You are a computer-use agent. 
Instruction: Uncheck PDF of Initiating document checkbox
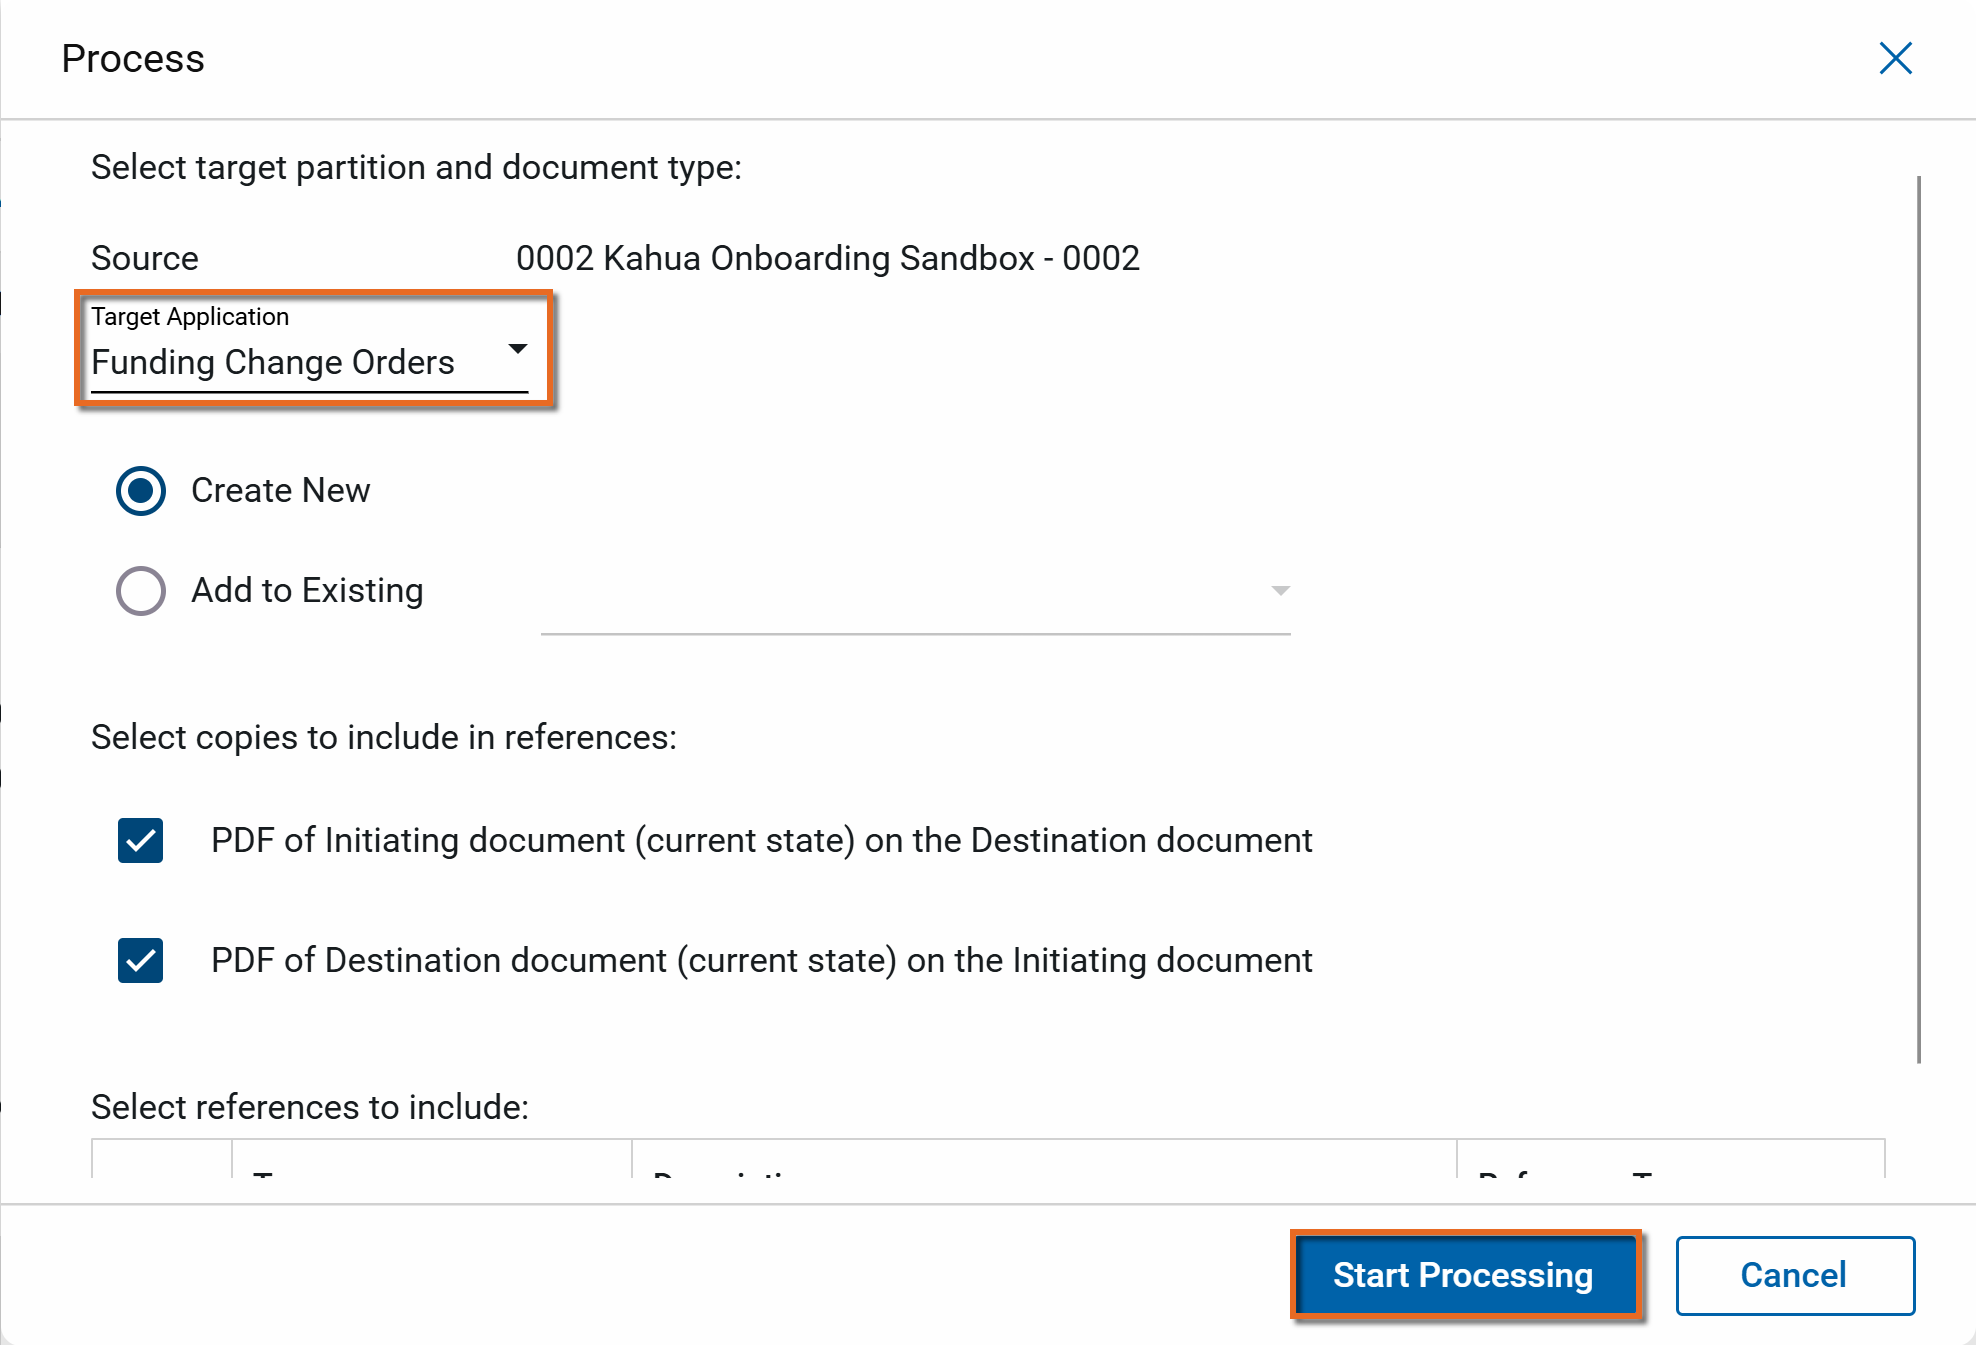[141, 841]
